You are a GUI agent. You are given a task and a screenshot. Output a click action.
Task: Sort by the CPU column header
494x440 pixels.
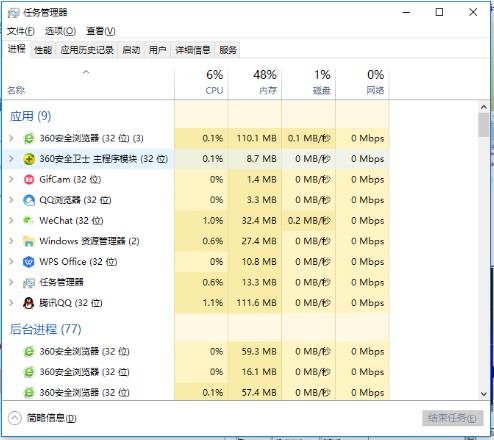pyautogui.click(x=201, y=83)
